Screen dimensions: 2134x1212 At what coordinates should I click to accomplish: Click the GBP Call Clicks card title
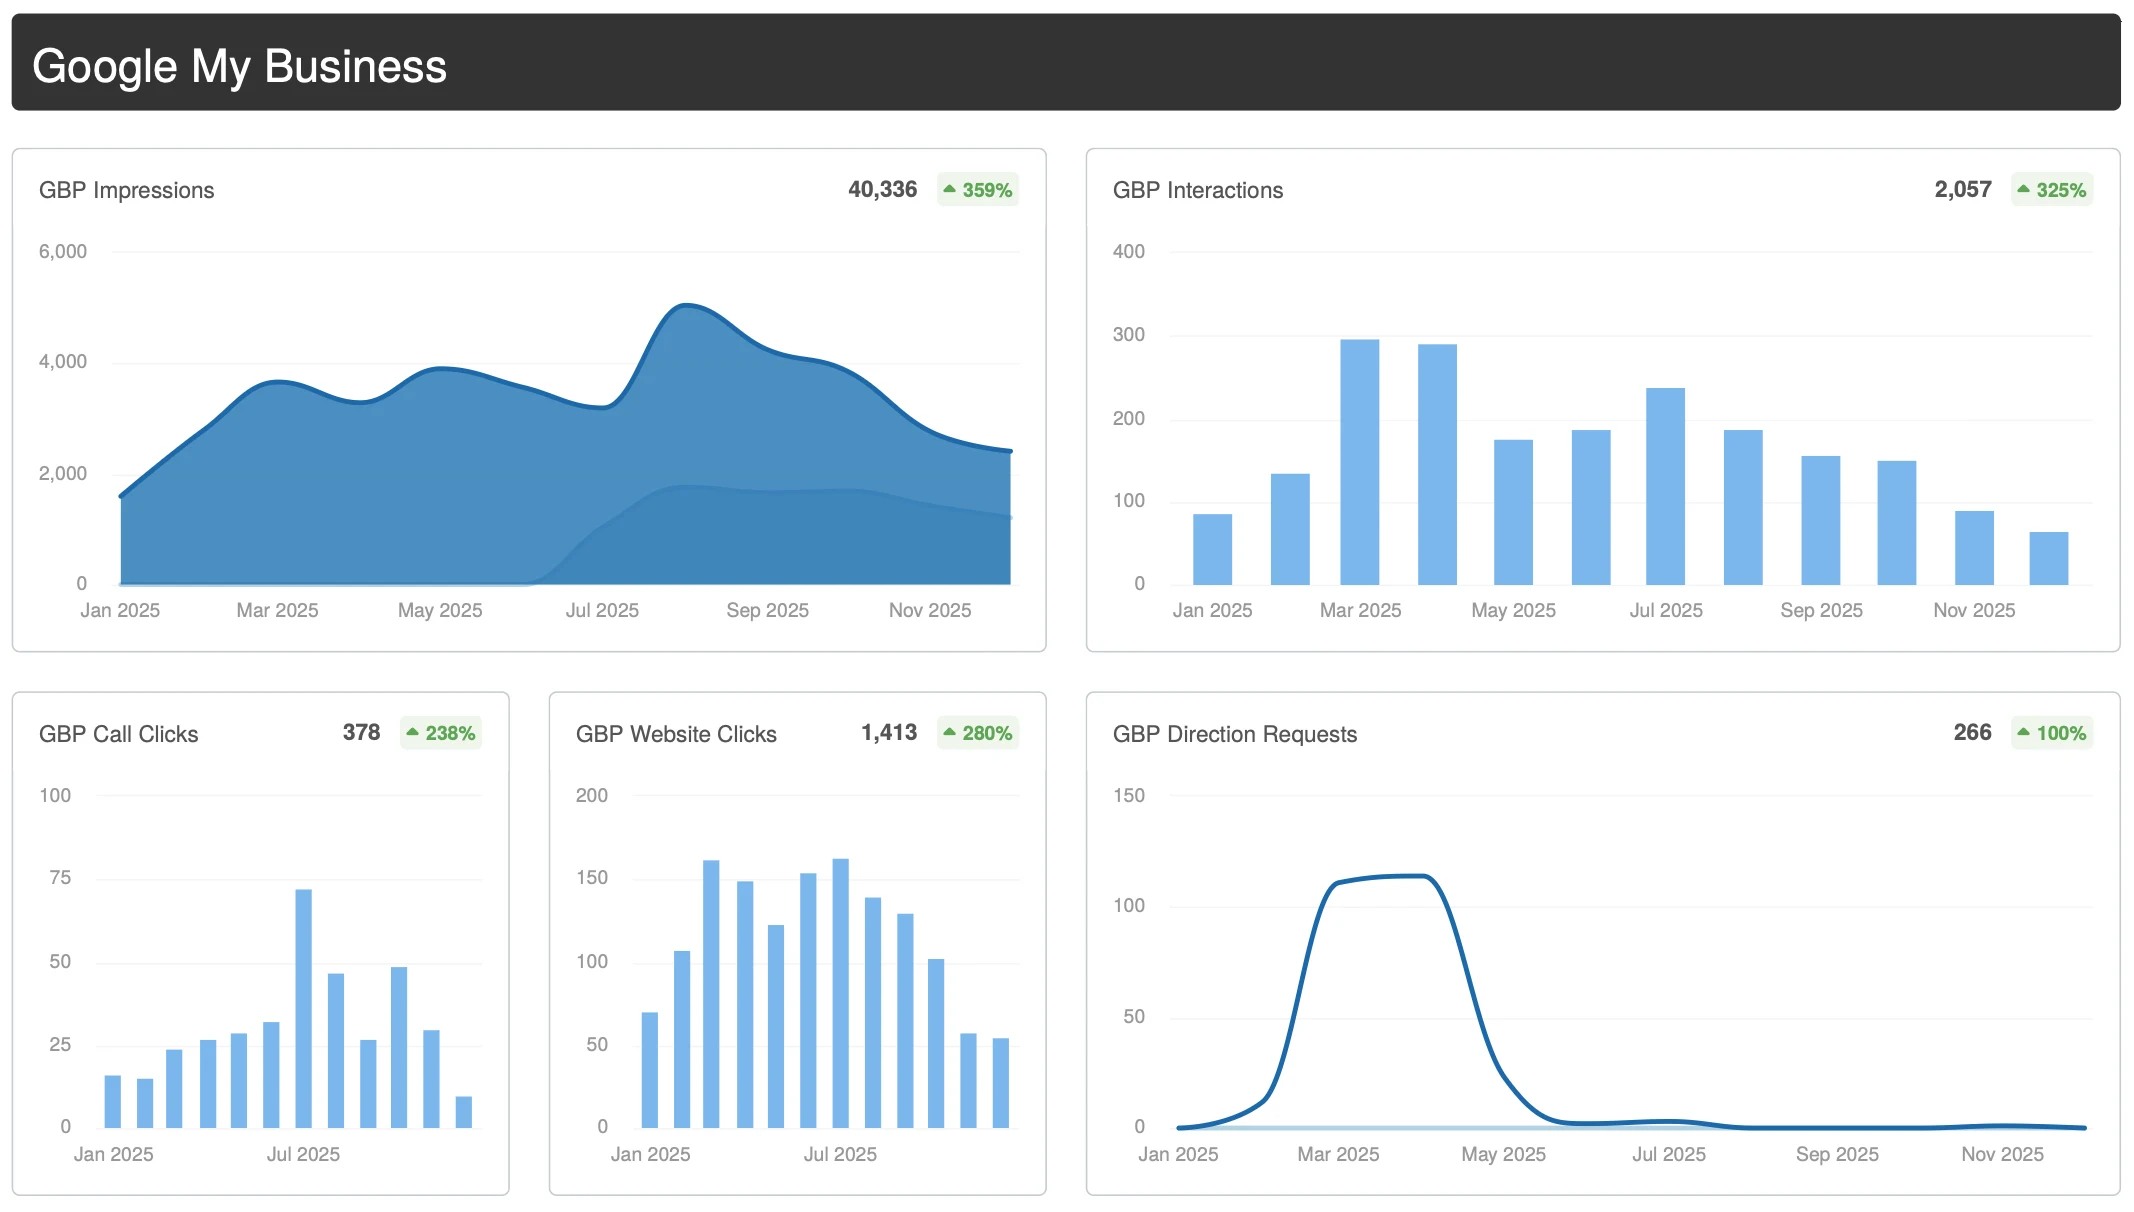point(118,734)
